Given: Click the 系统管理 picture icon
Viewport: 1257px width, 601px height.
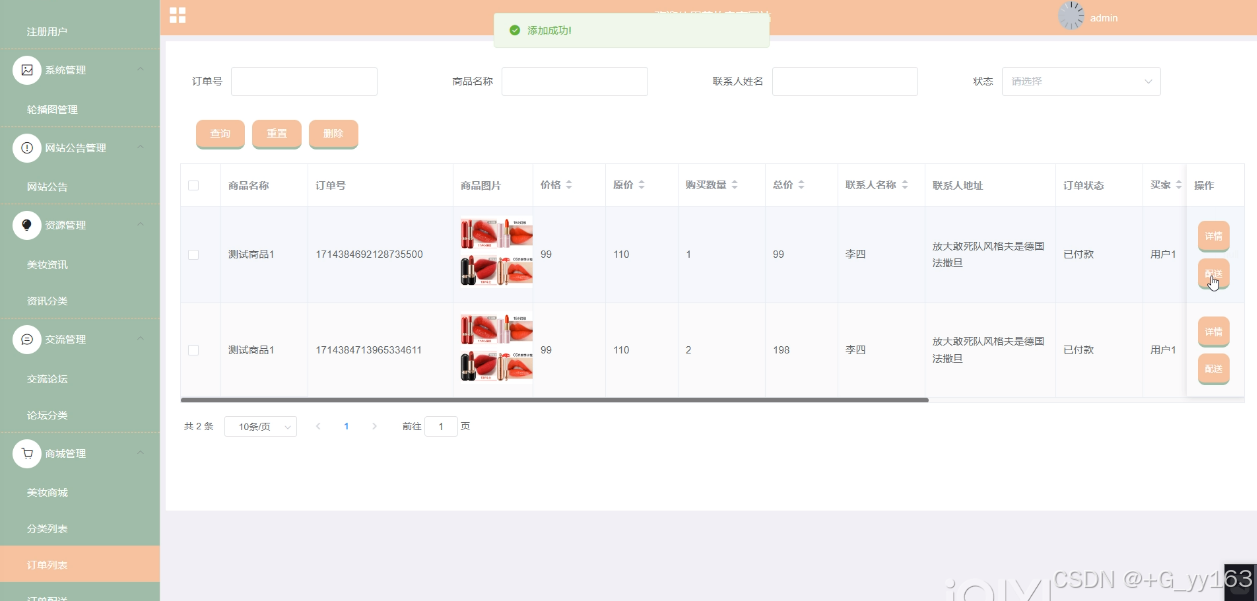Looking at the screenshot, I should pyautogui.click(x=27, y=70).
